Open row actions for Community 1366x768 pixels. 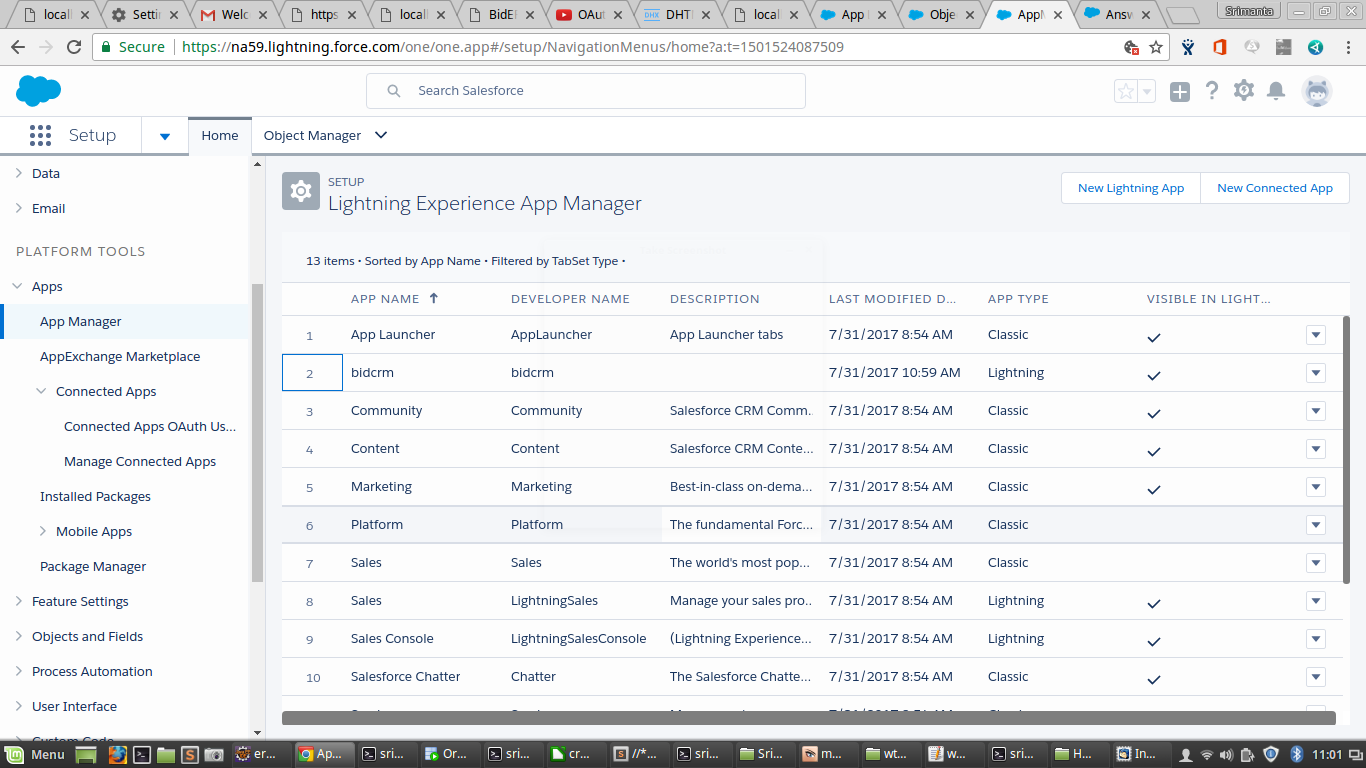(x=1316, y=411)
